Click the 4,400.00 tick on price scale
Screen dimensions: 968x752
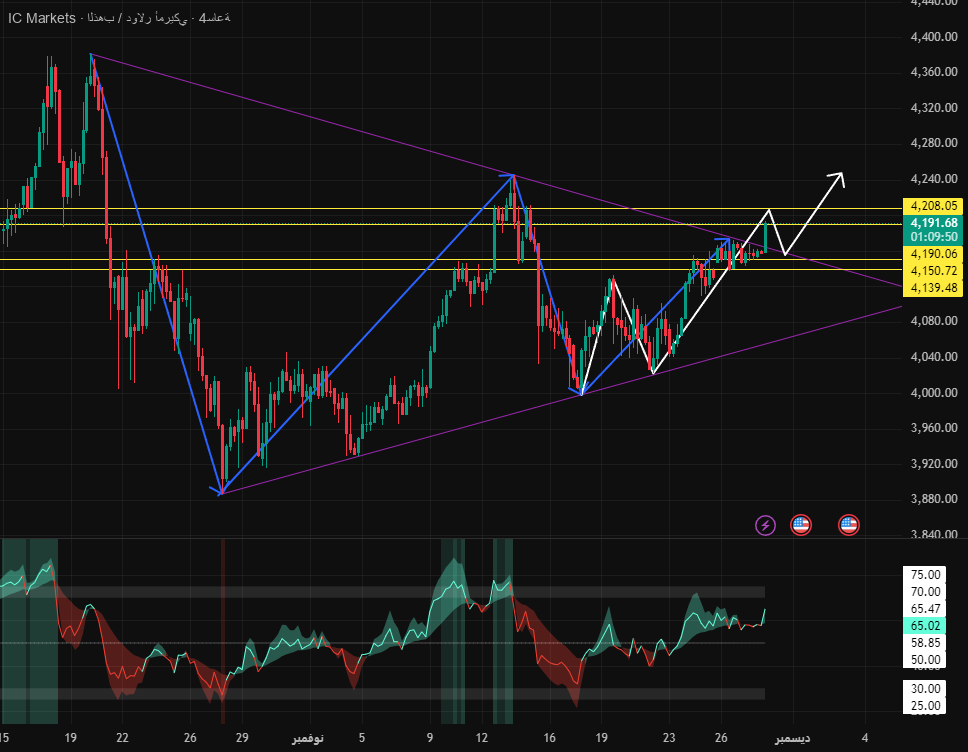coord(933,37)
